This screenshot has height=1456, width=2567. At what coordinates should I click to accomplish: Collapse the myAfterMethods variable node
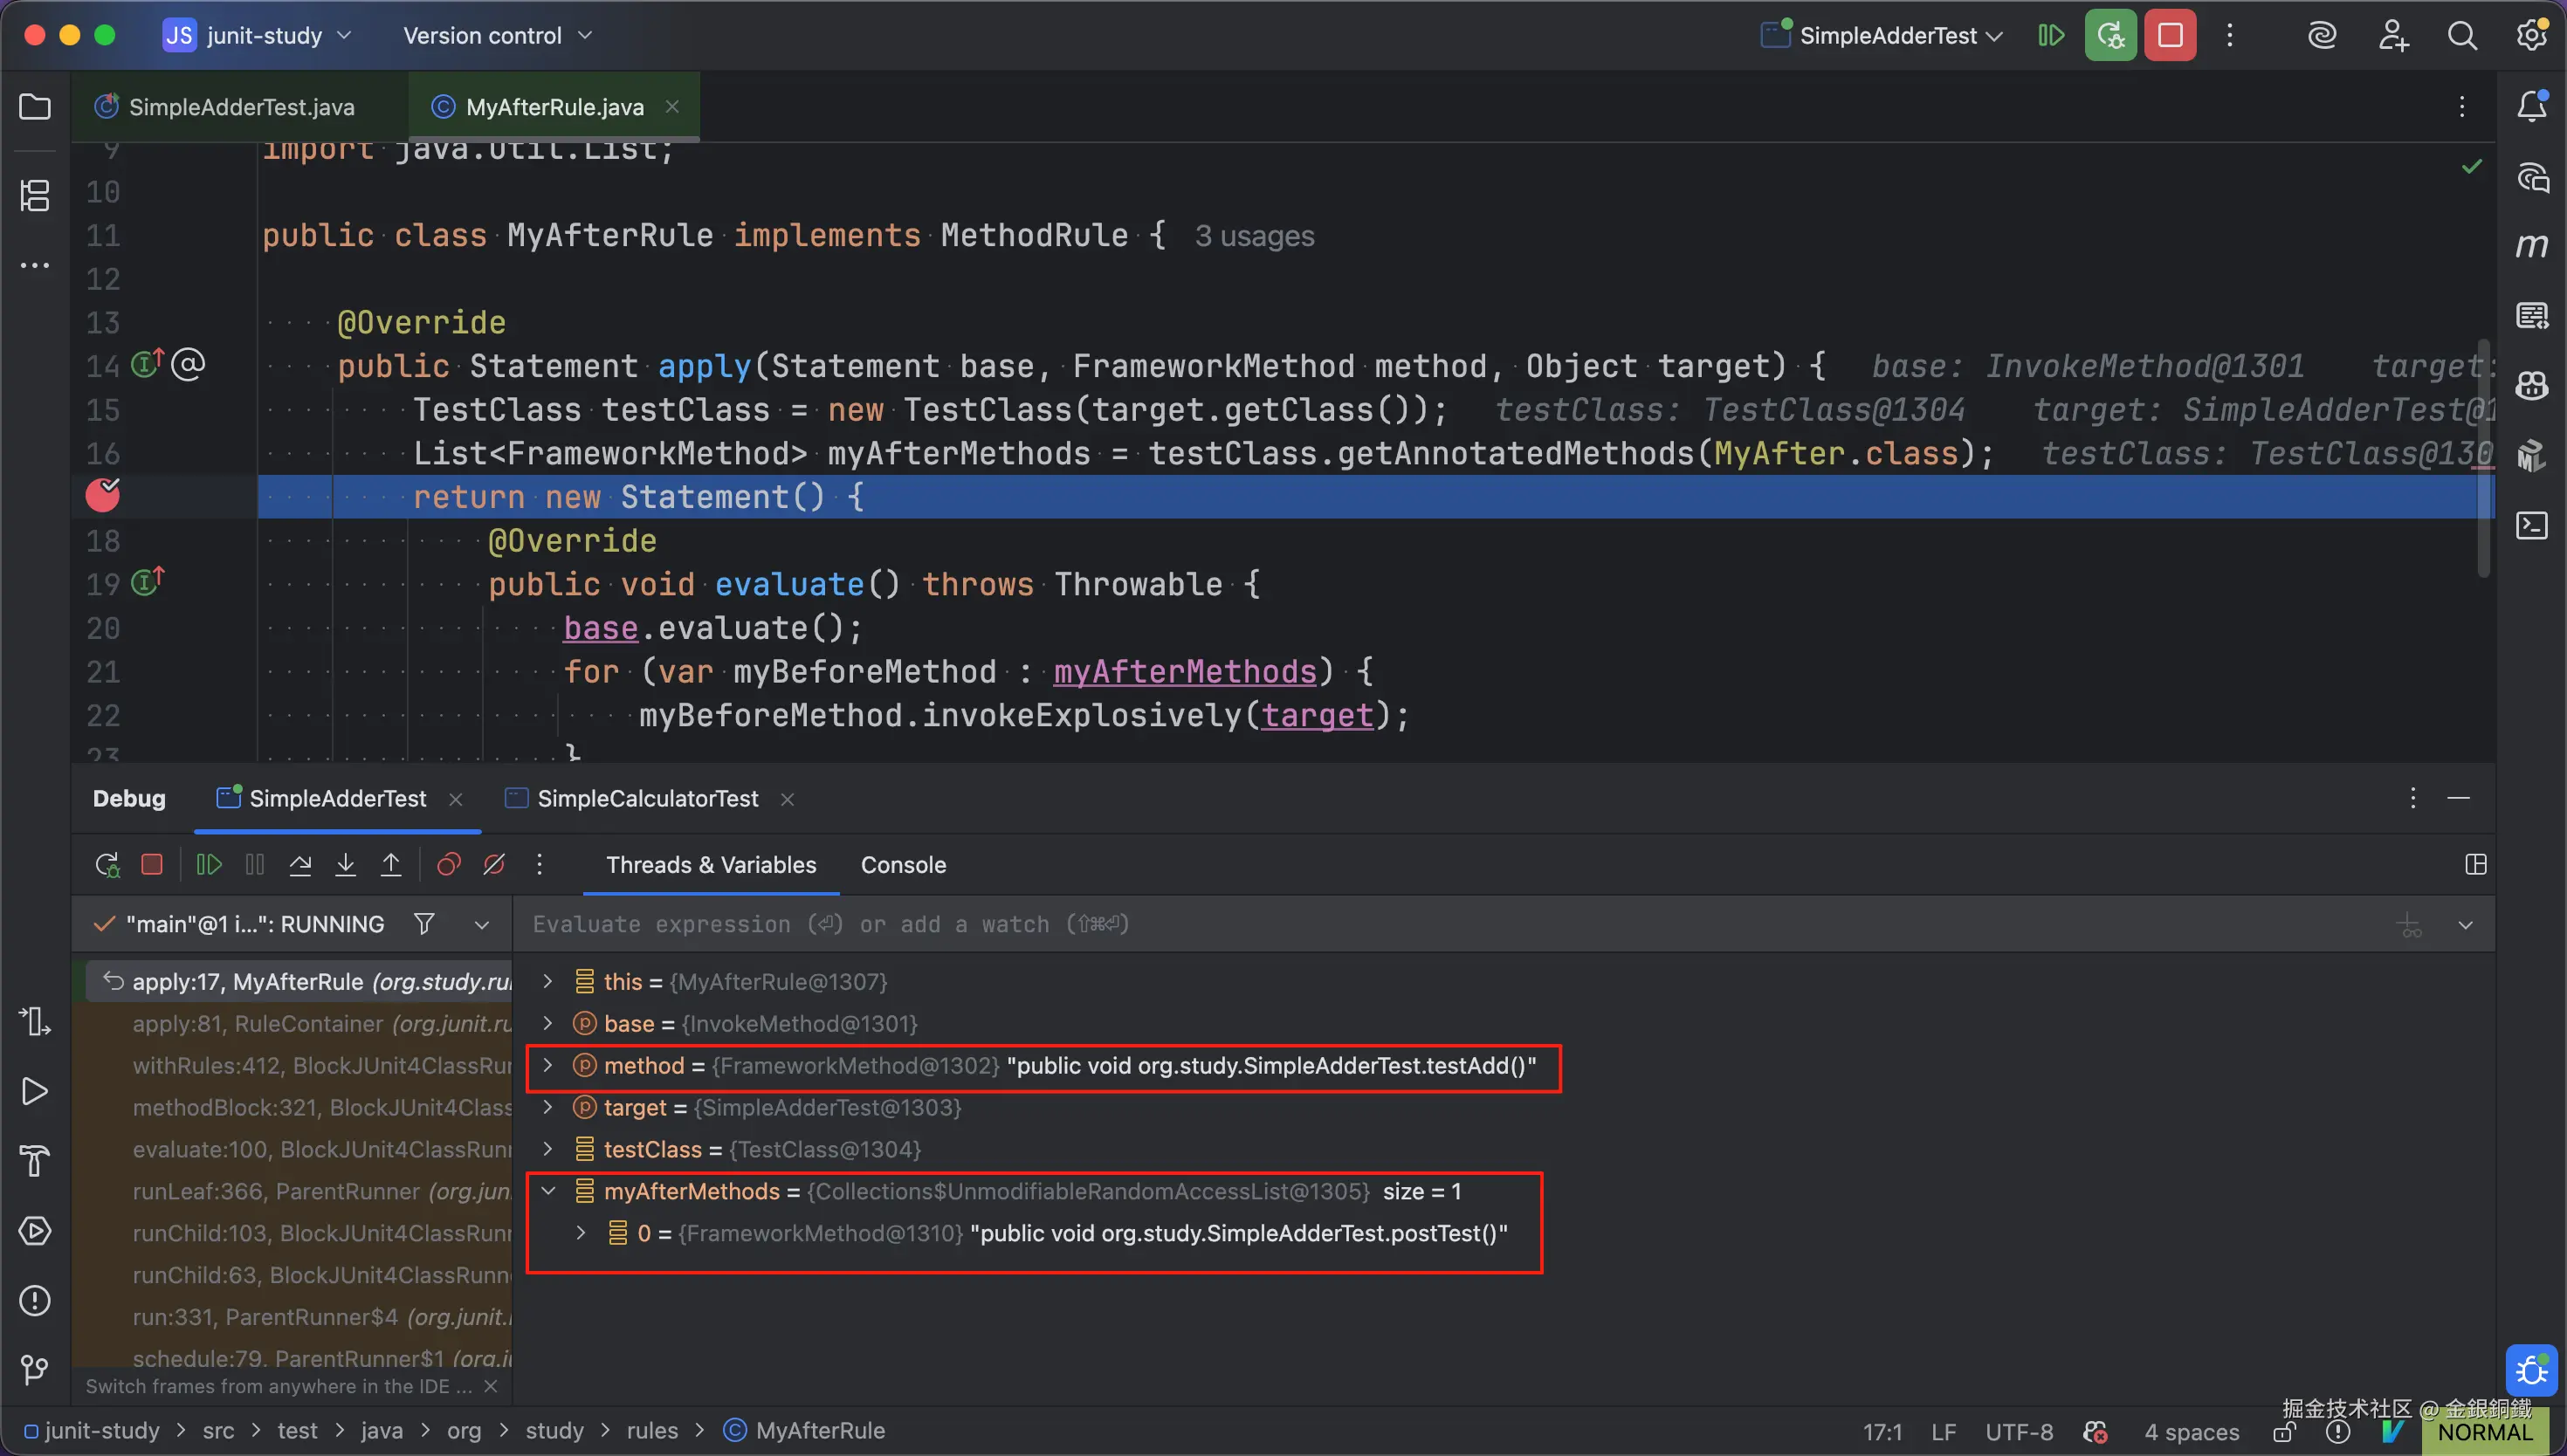(548, 1191)
